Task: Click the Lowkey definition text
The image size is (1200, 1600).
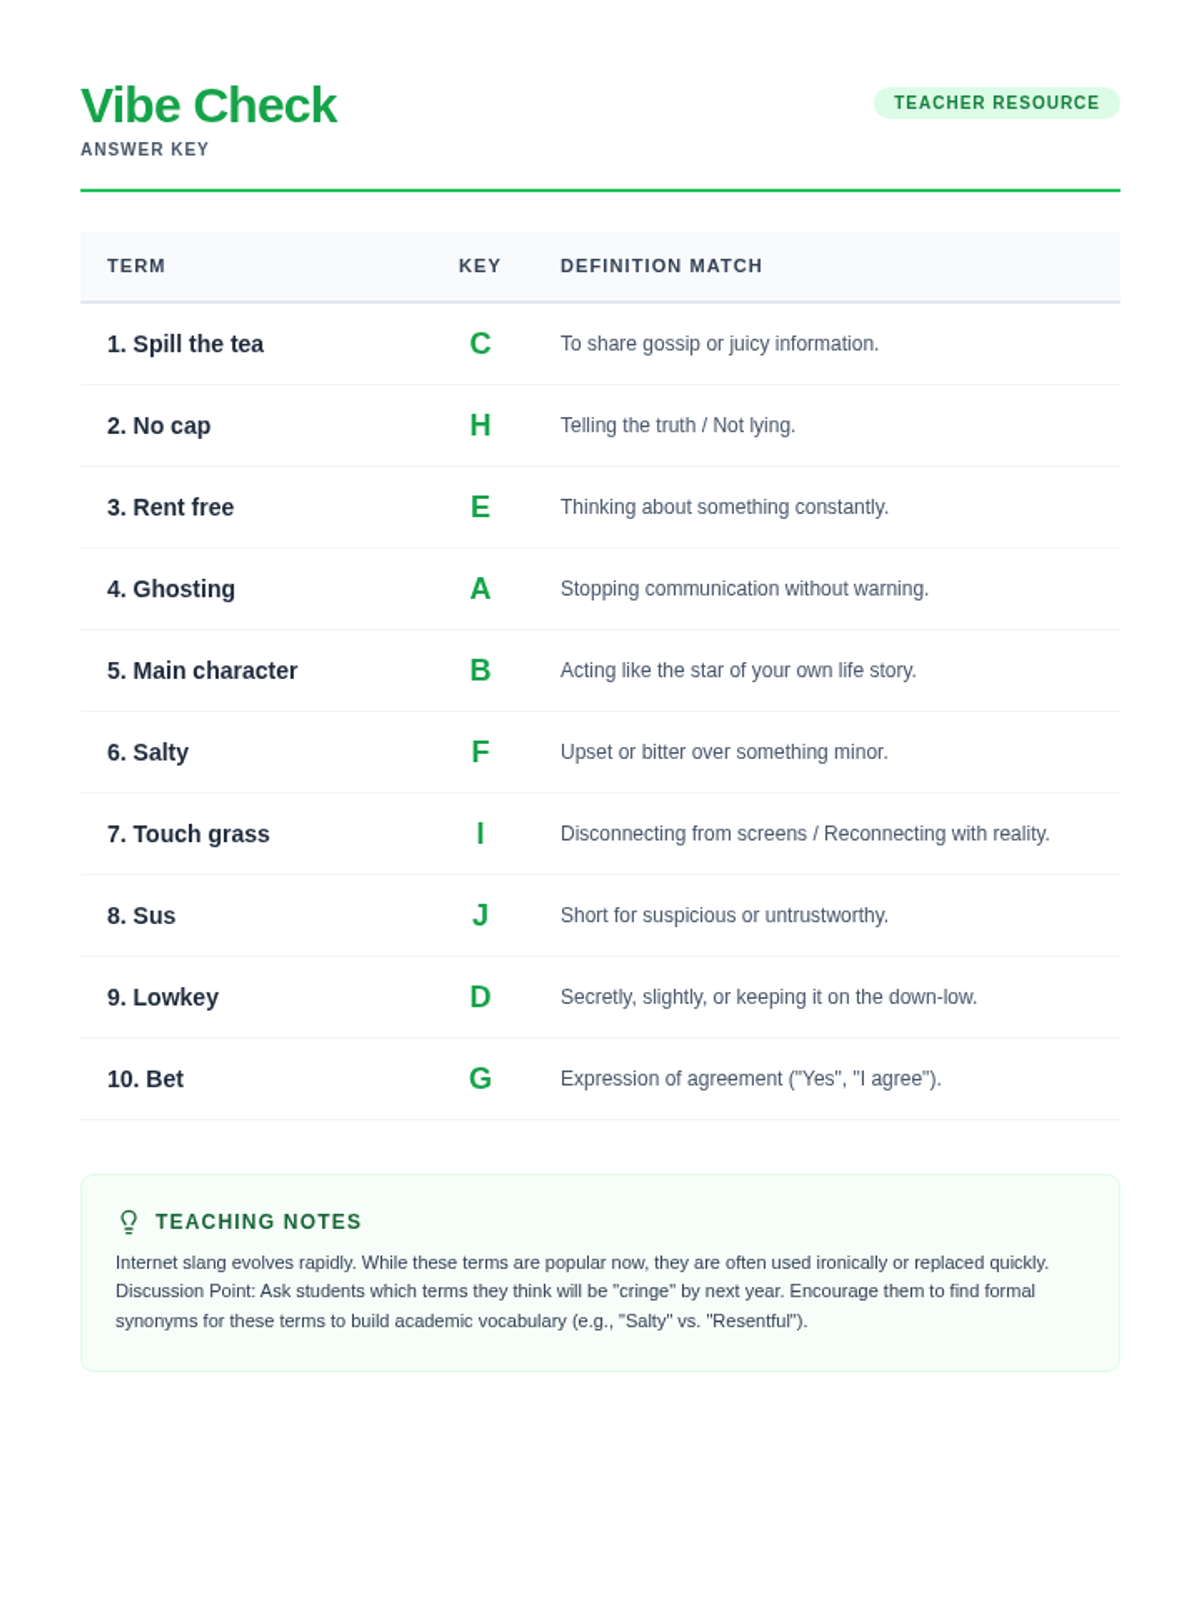Action: click(x=768, y=997)
